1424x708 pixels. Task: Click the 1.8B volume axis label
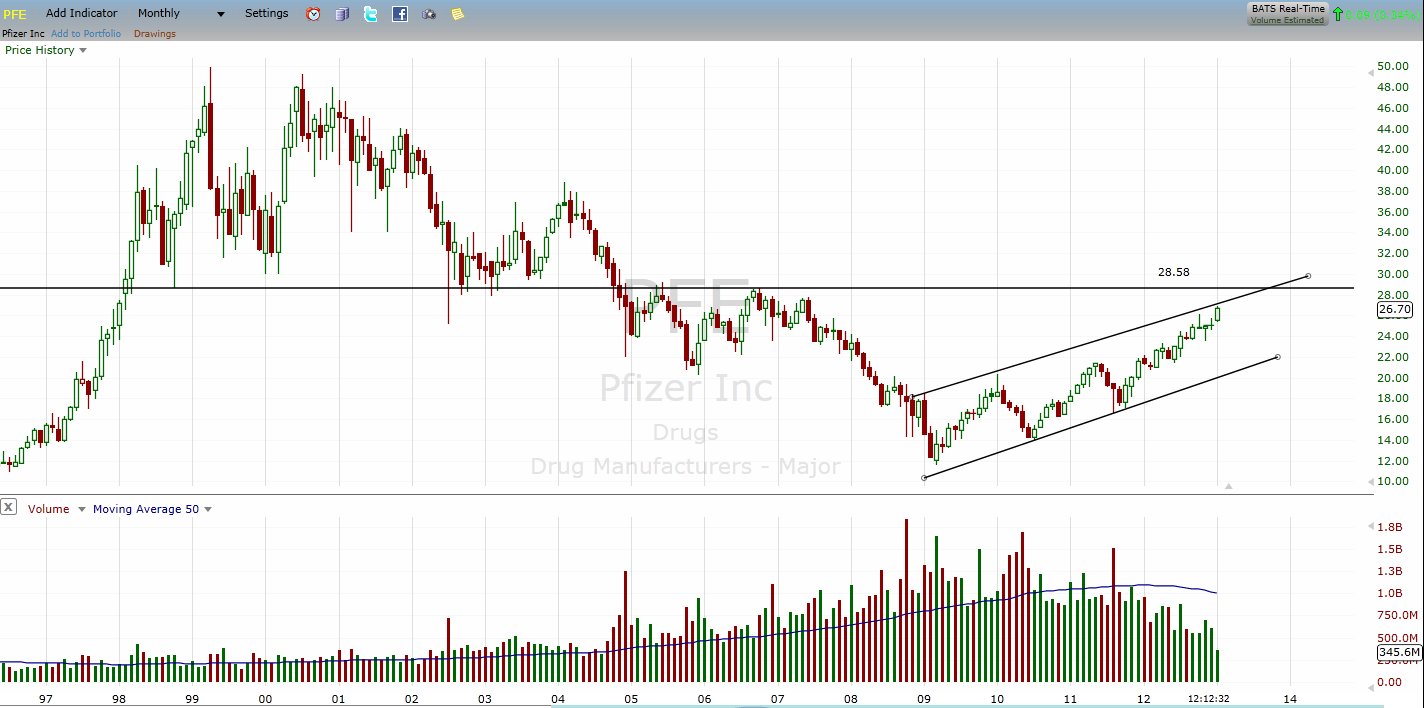point(1390,527)
